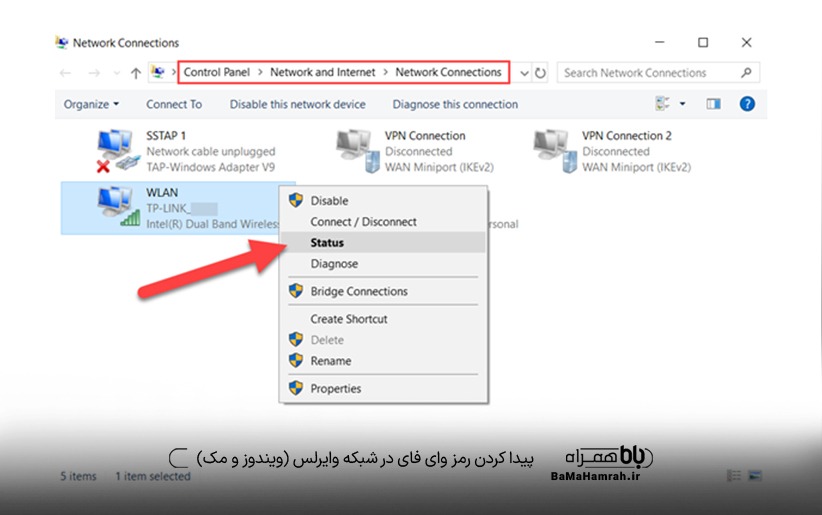Select the VPN Connection 2 adapter icon
The width and height of the screenshot is (822, 515).
click(555, 151)
